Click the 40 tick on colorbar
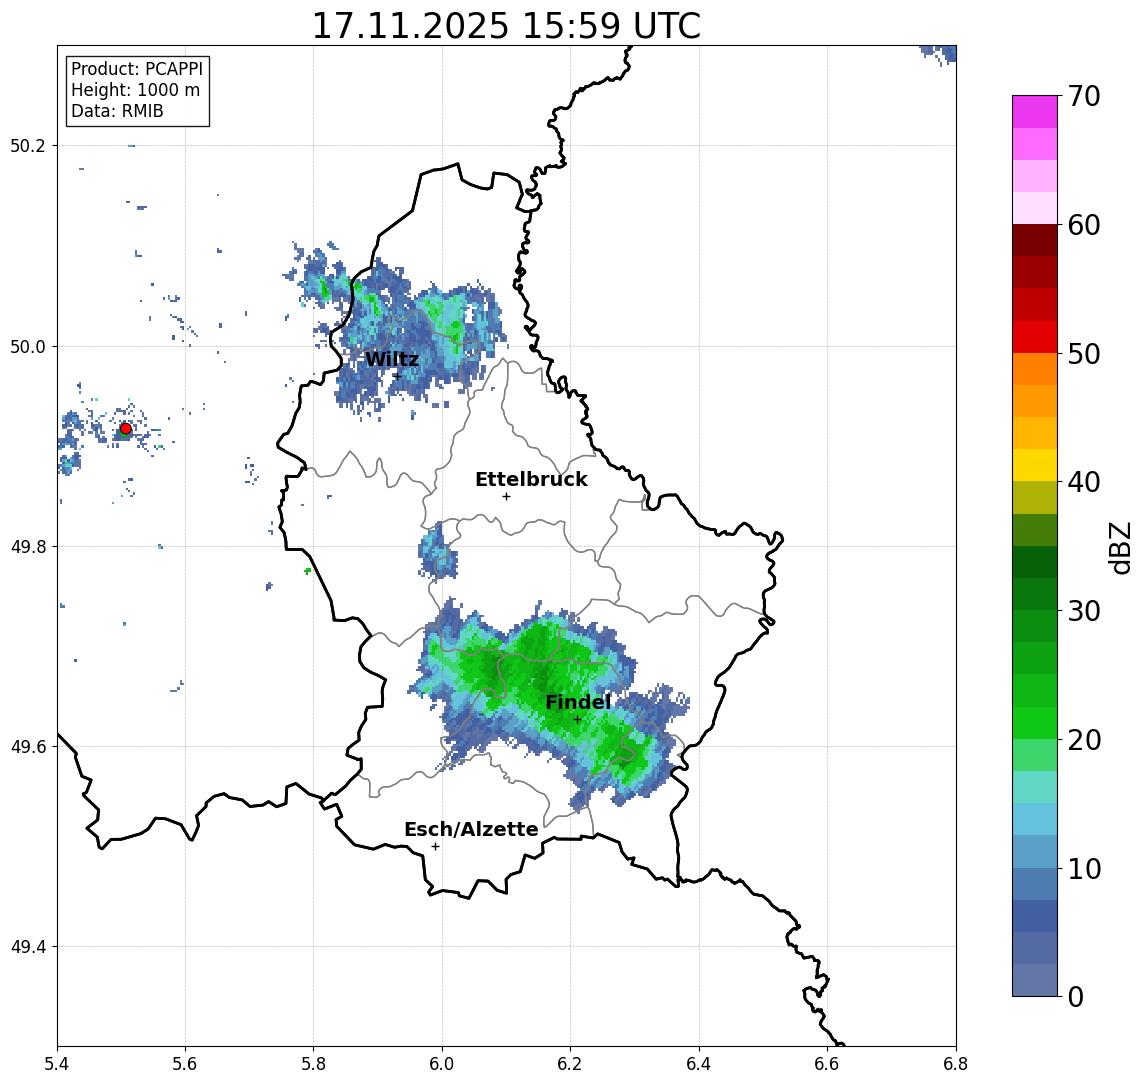1145x1084 pixels. coord(1084,482)
